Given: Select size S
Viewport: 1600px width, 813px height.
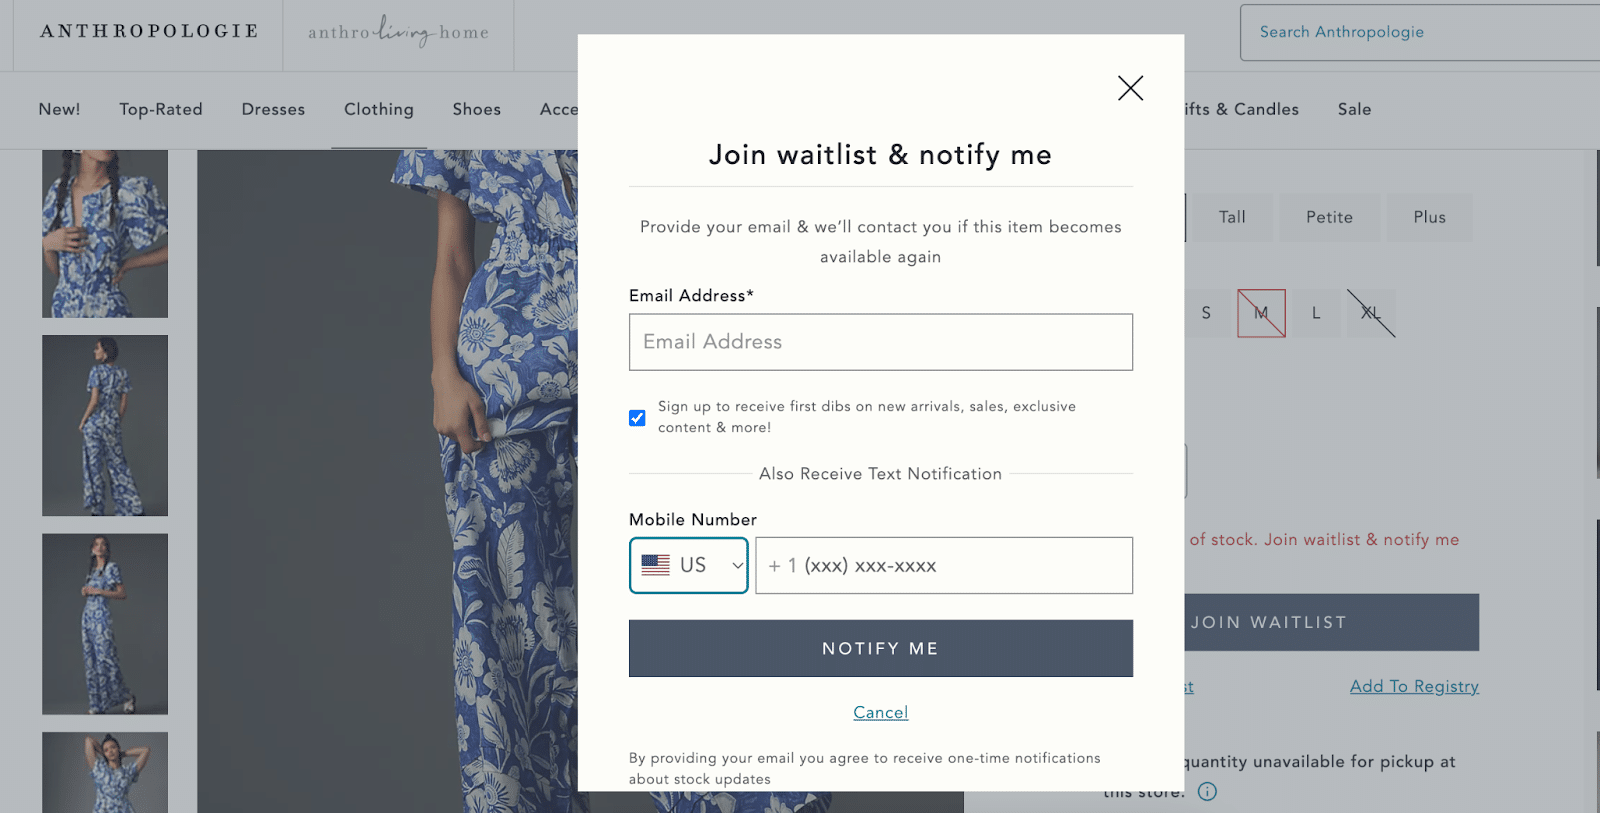Looking at the screenshot, I should tap(1205, 313).
